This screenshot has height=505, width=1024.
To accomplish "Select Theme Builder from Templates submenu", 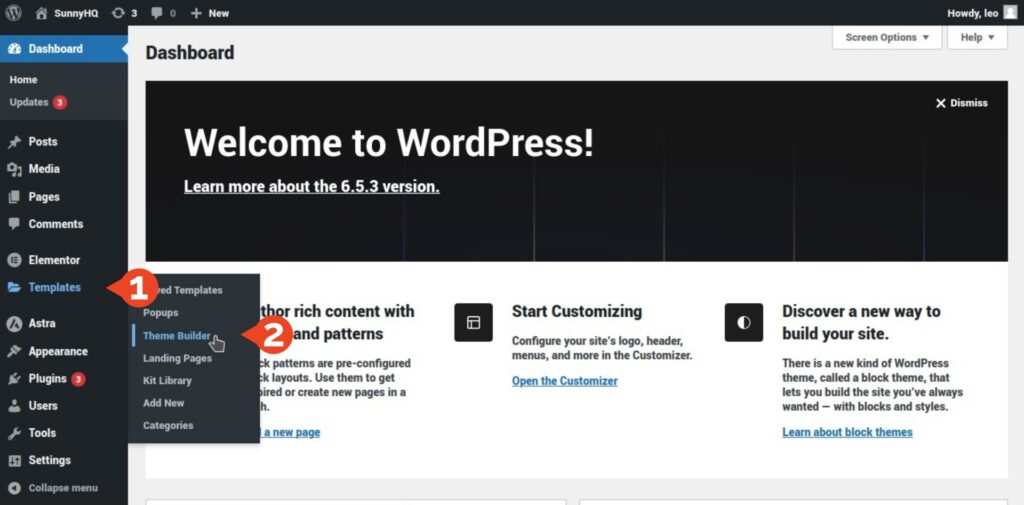I will click(x=177, y=336).
